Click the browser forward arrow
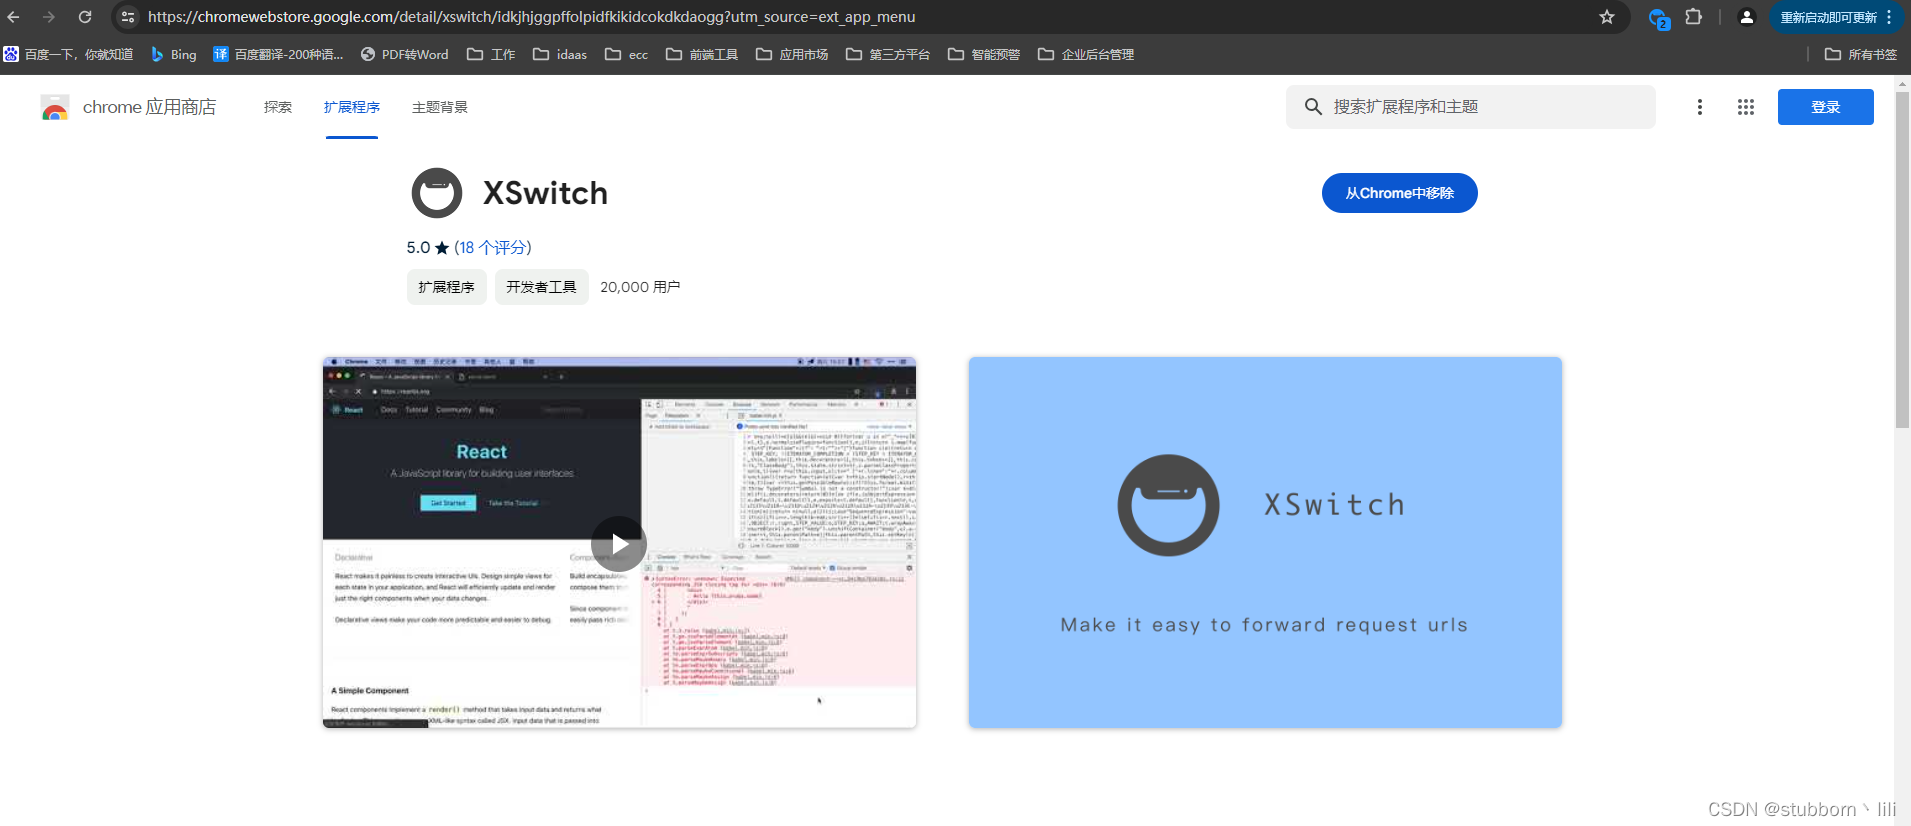 48,17
